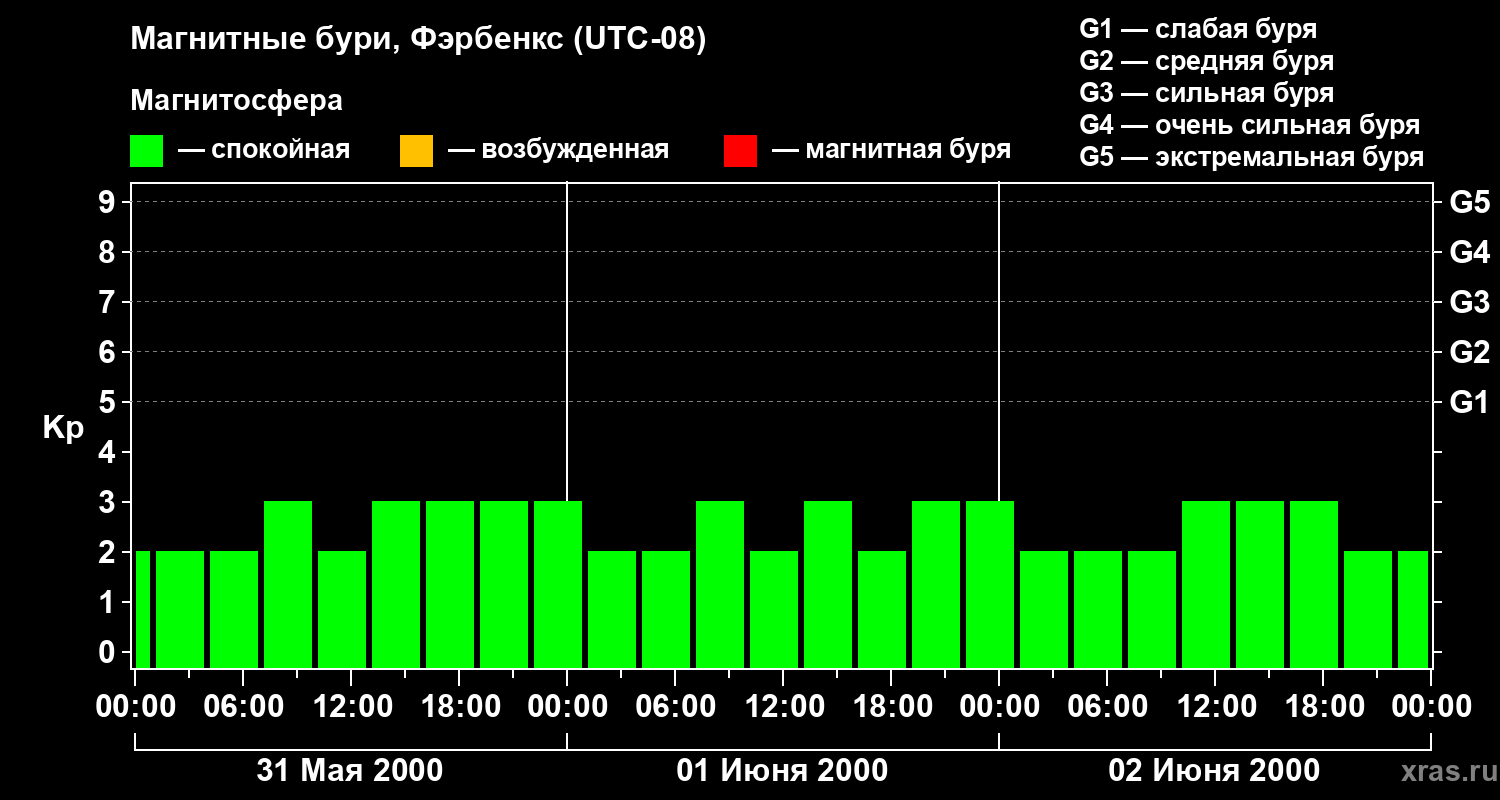Click the Kp axis value 5

109,402
